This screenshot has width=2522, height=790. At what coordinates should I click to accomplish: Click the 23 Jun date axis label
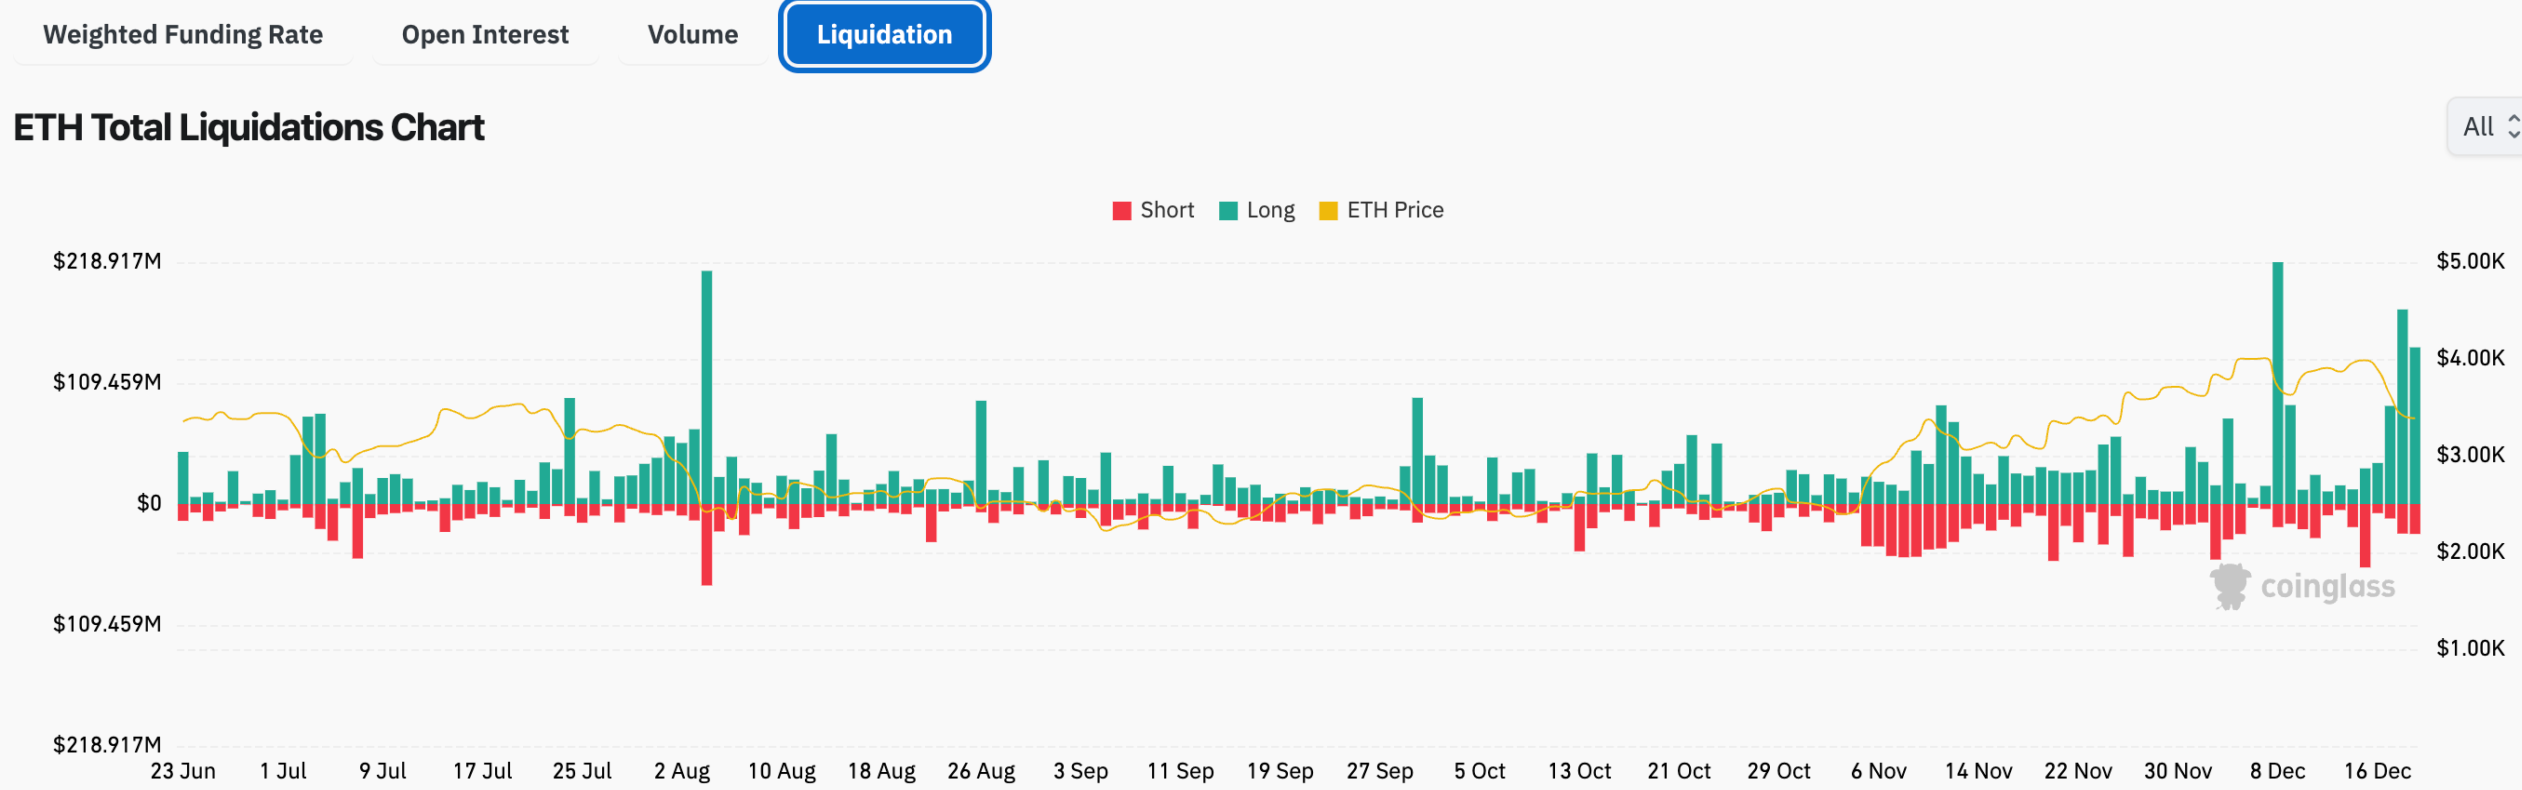click(183, 771)
